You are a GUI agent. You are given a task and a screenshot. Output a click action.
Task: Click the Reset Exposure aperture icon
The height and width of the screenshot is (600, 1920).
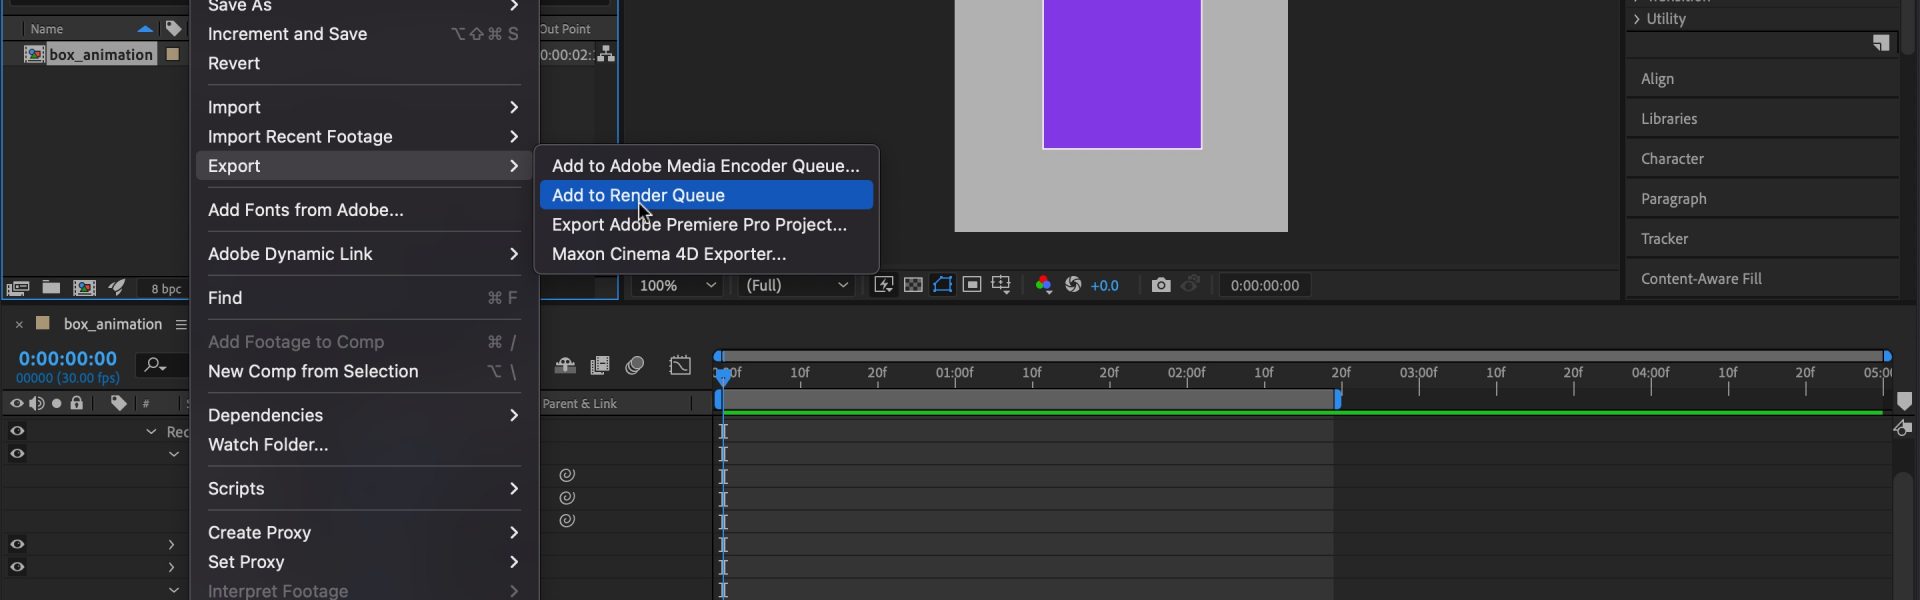coord(1073,285)
